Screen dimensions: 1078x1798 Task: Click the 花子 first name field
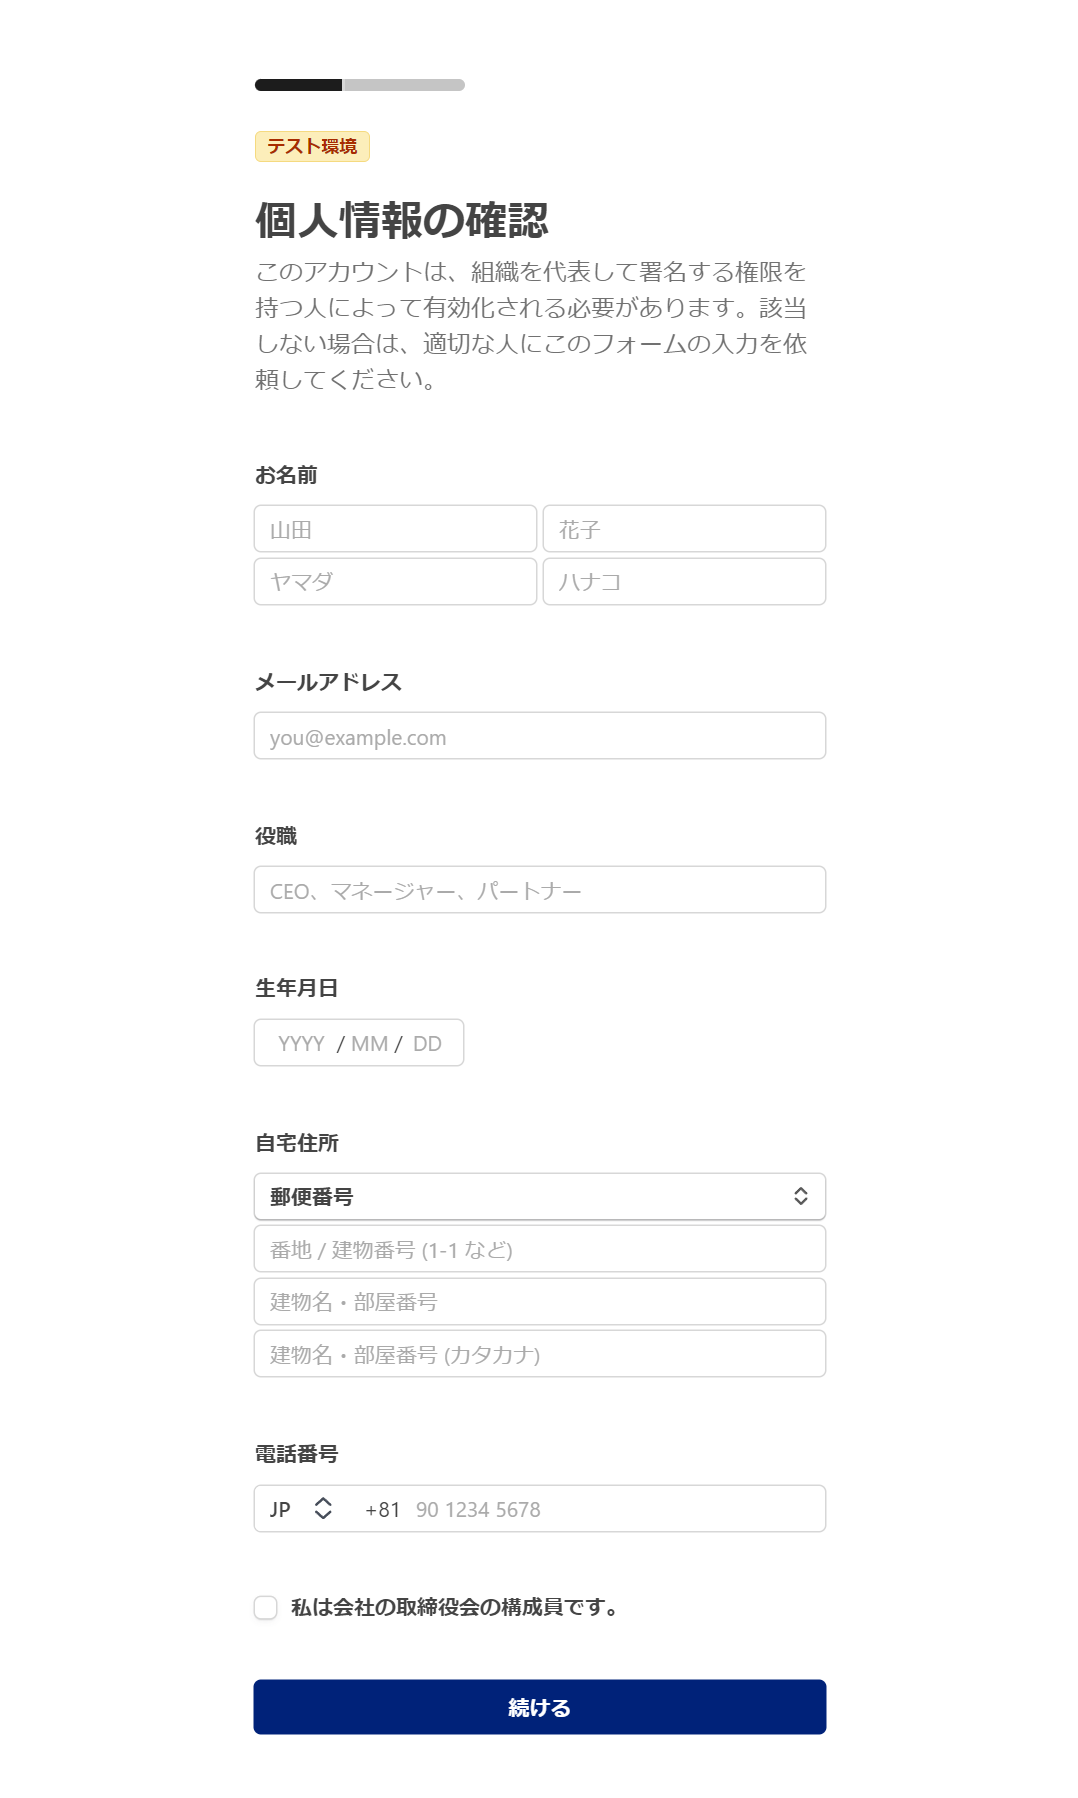[684, 529]
